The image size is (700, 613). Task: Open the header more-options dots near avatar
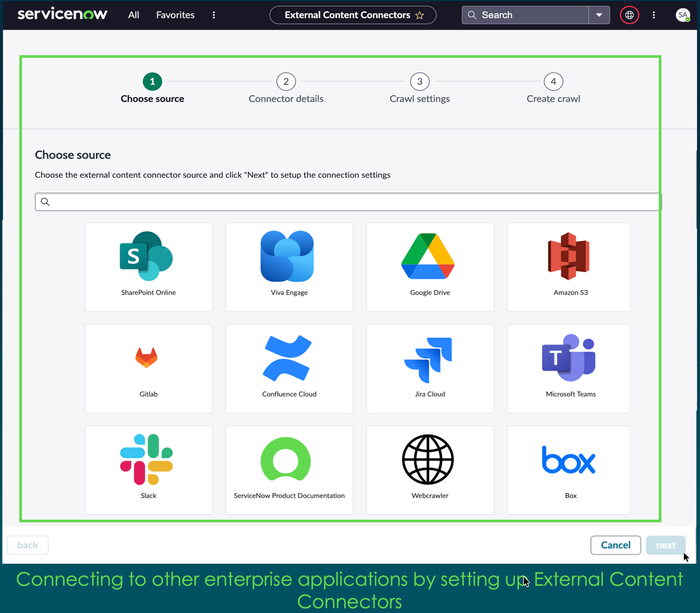(654, 15)
